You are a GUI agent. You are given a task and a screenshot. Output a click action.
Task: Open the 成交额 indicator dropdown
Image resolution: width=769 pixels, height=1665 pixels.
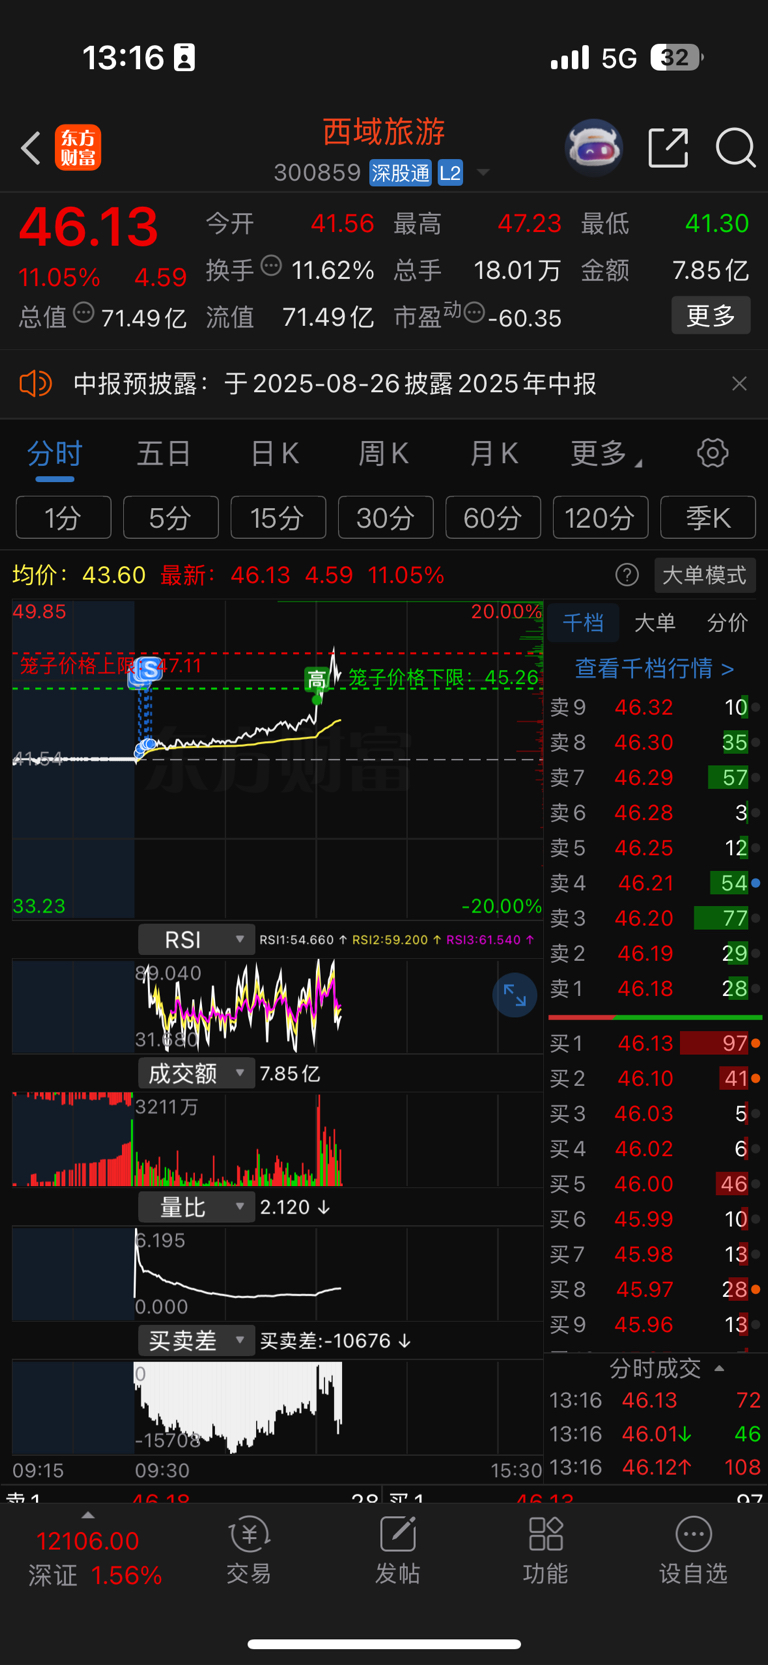pyautogui.click(x=195, y=1074)
